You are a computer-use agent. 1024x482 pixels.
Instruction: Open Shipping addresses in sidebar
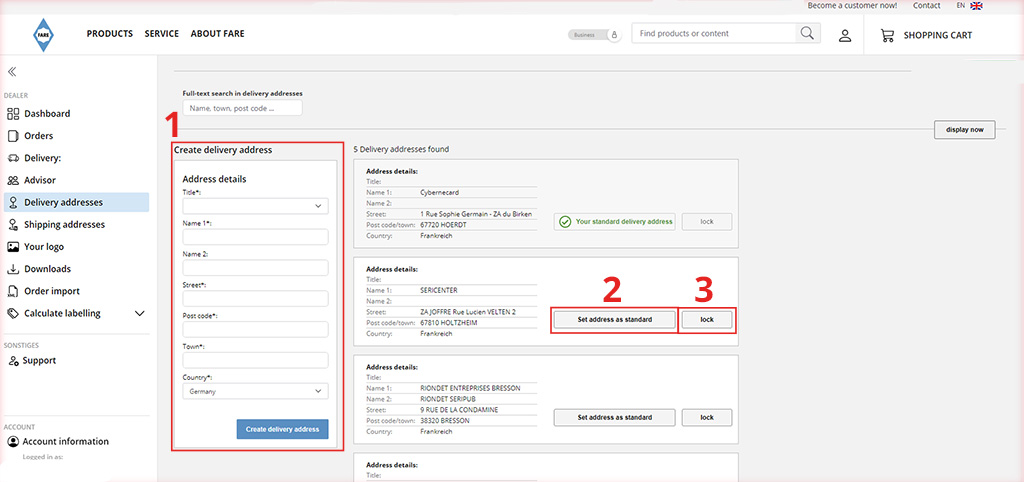click(65, 225)
